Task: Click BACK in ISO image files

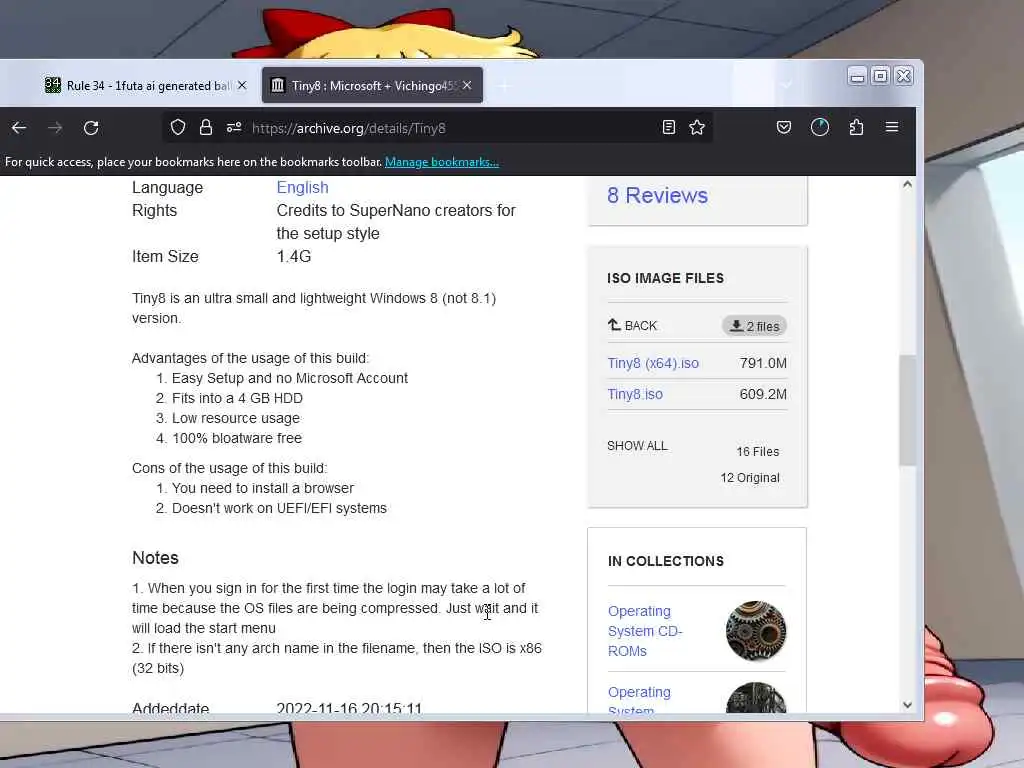Action: [632, 325]
